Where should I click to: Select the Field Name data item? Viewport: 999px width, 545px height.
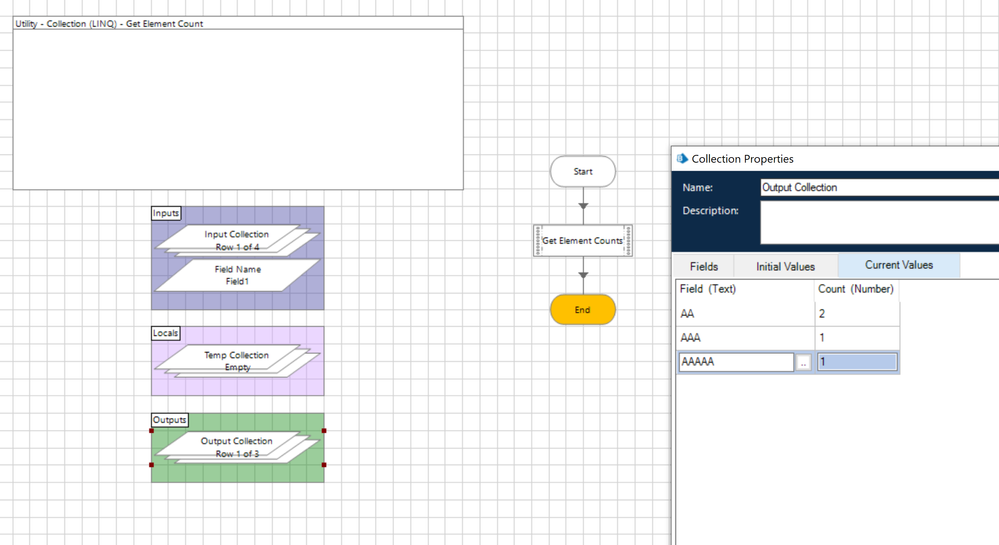(237, 275)
